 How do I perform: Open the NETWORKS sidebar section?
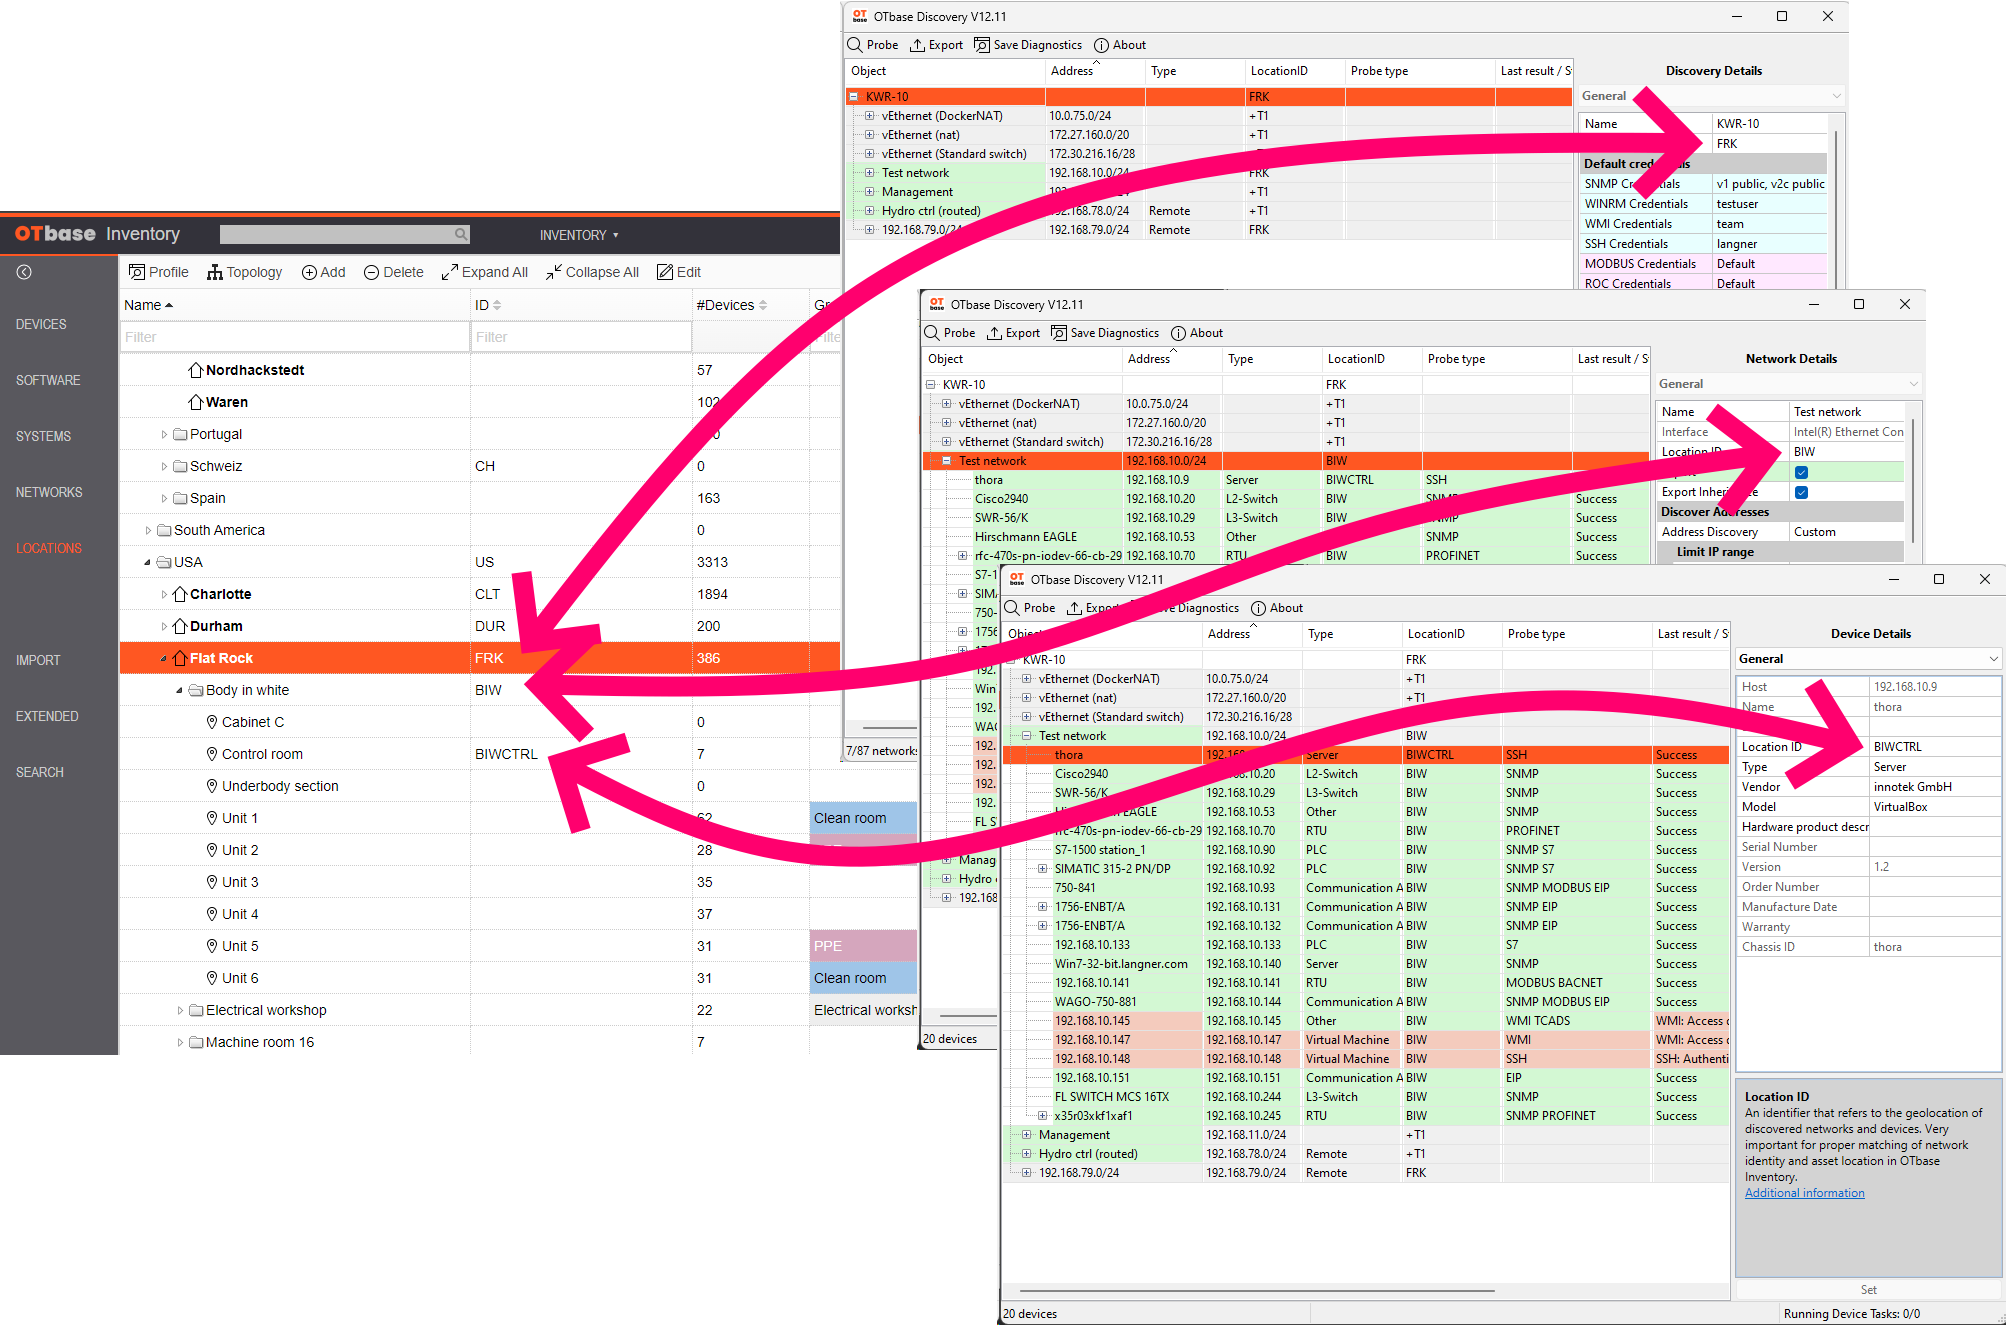click(49, 492)
